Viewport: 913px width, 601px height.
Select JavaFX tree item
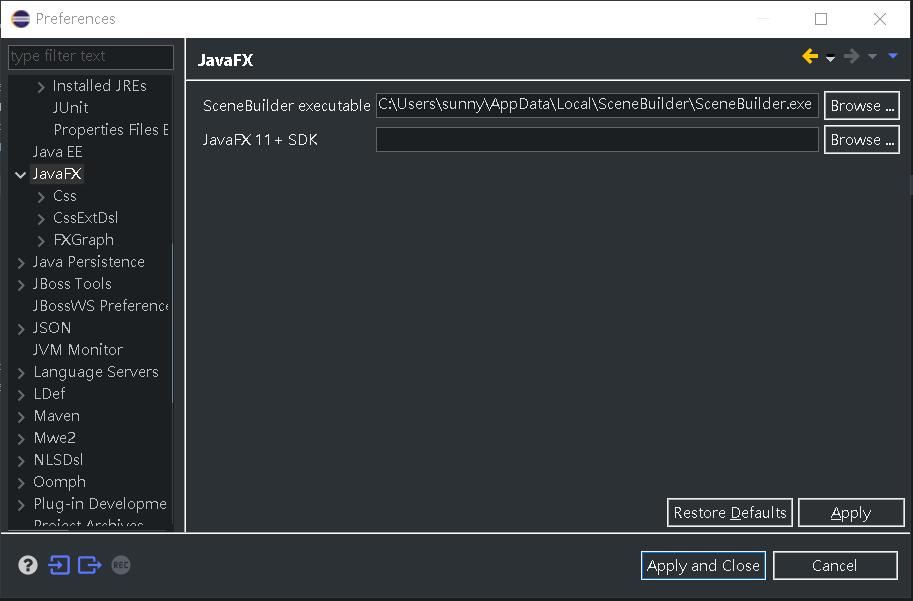(x=57, y=174)
